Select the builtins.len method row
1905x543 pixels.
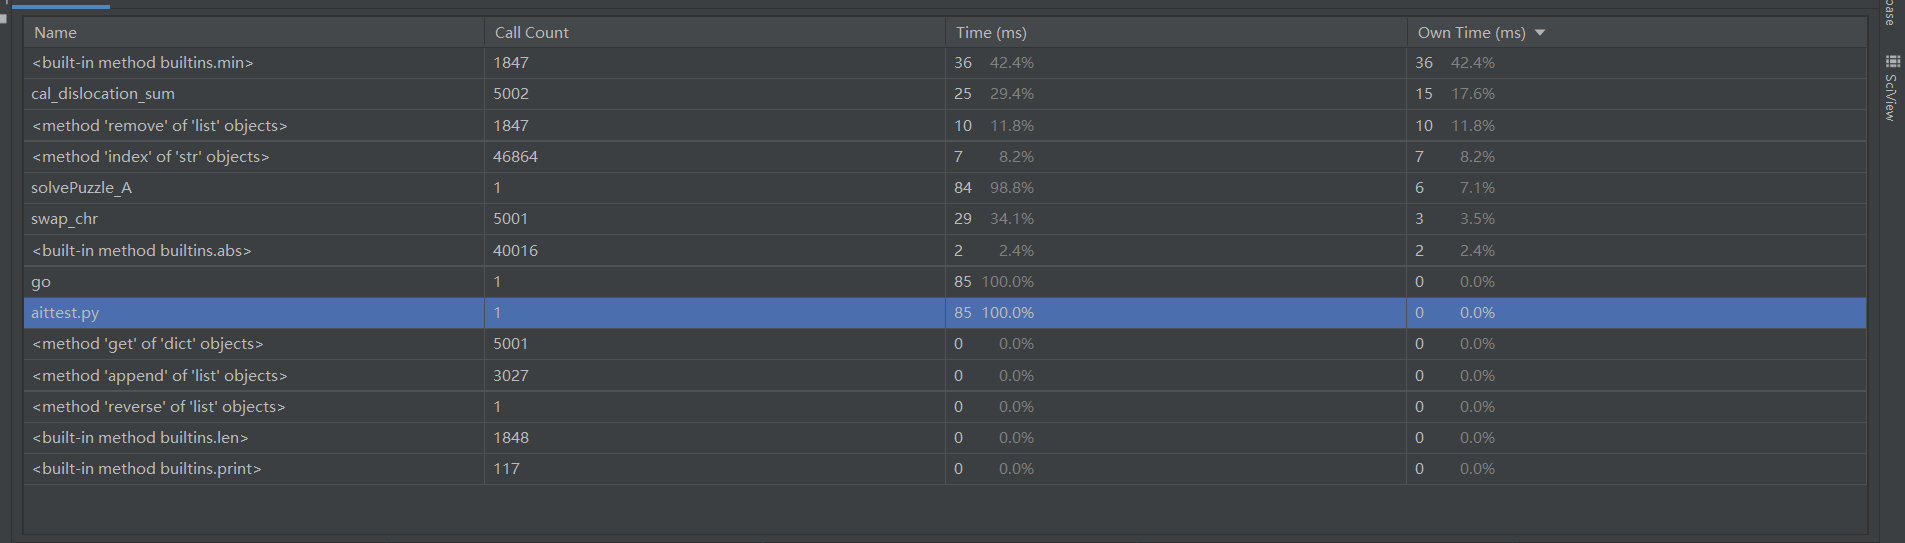[140, 438]
